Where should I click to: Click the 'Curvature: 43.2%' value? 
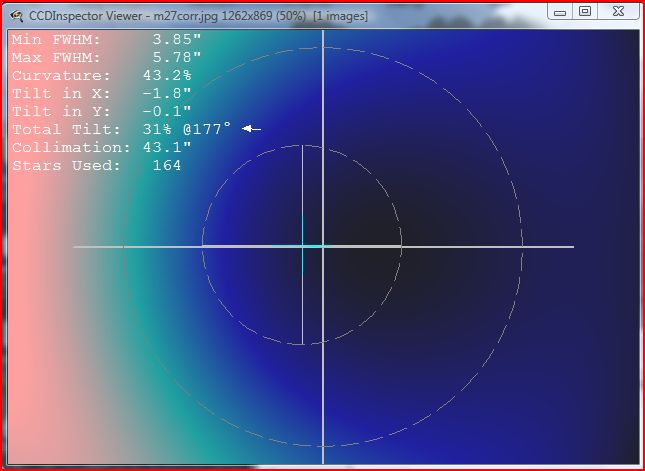pyautogui.click(x=102, y=76)
